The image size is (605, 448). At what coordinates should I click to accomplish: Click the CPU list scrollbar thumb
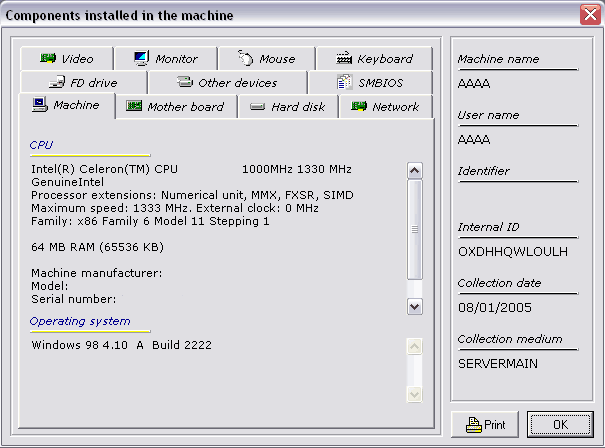(415, 229)
